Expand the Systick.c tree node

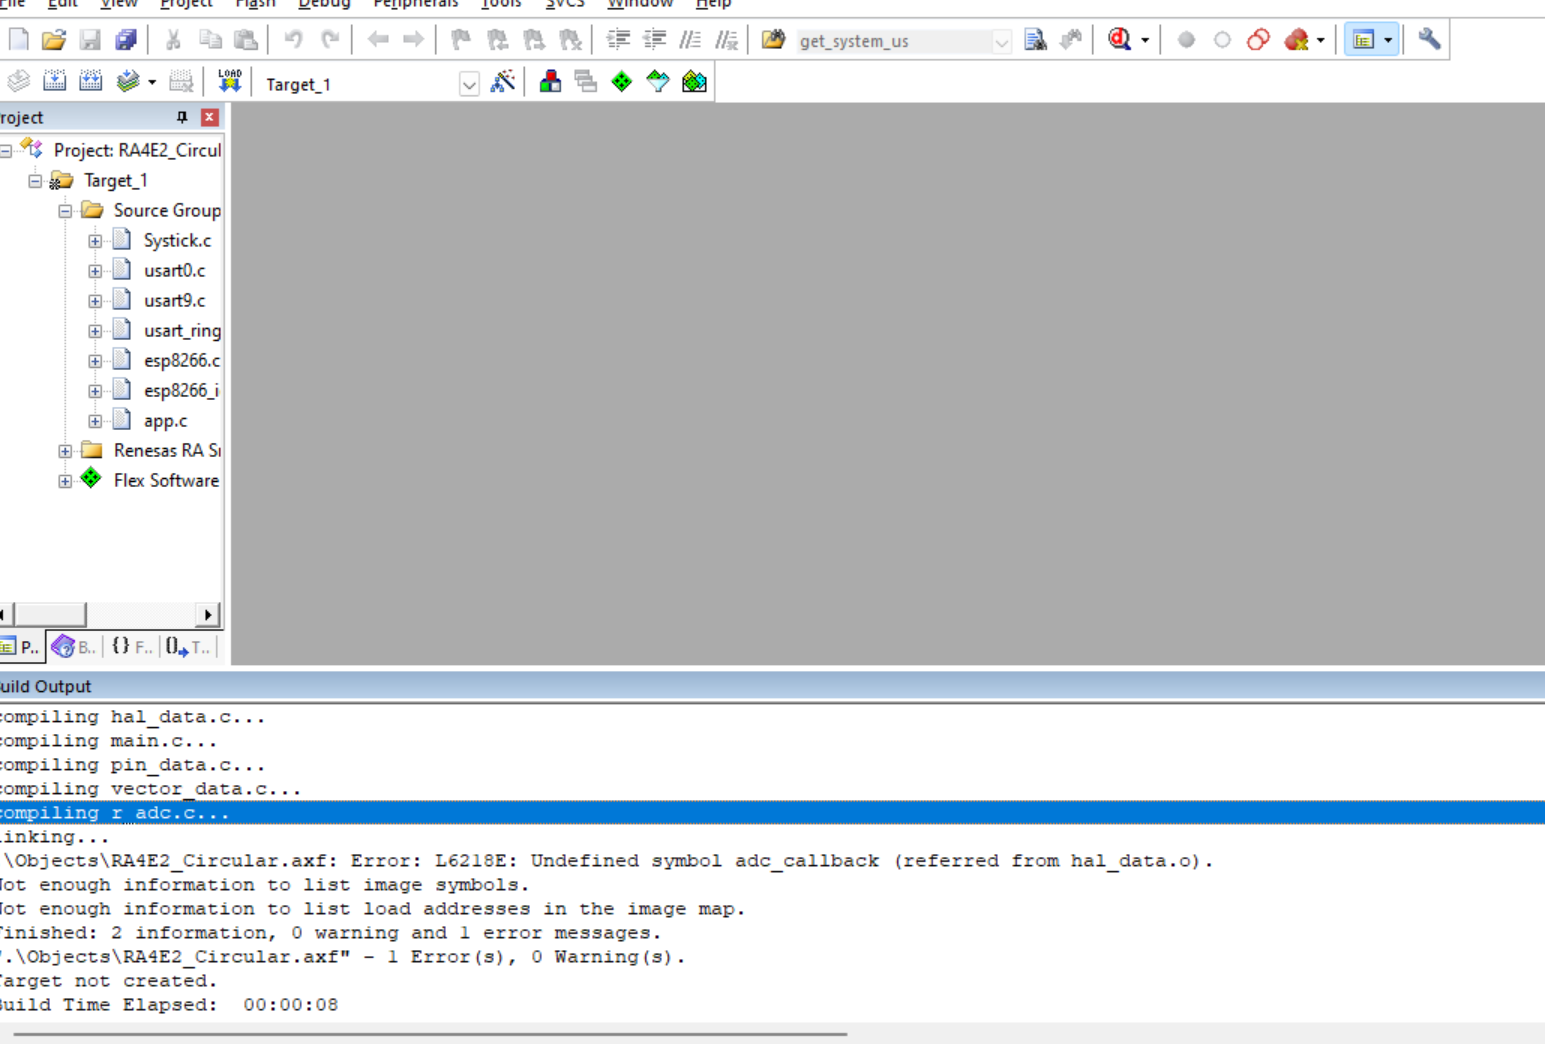click(95, 241)
